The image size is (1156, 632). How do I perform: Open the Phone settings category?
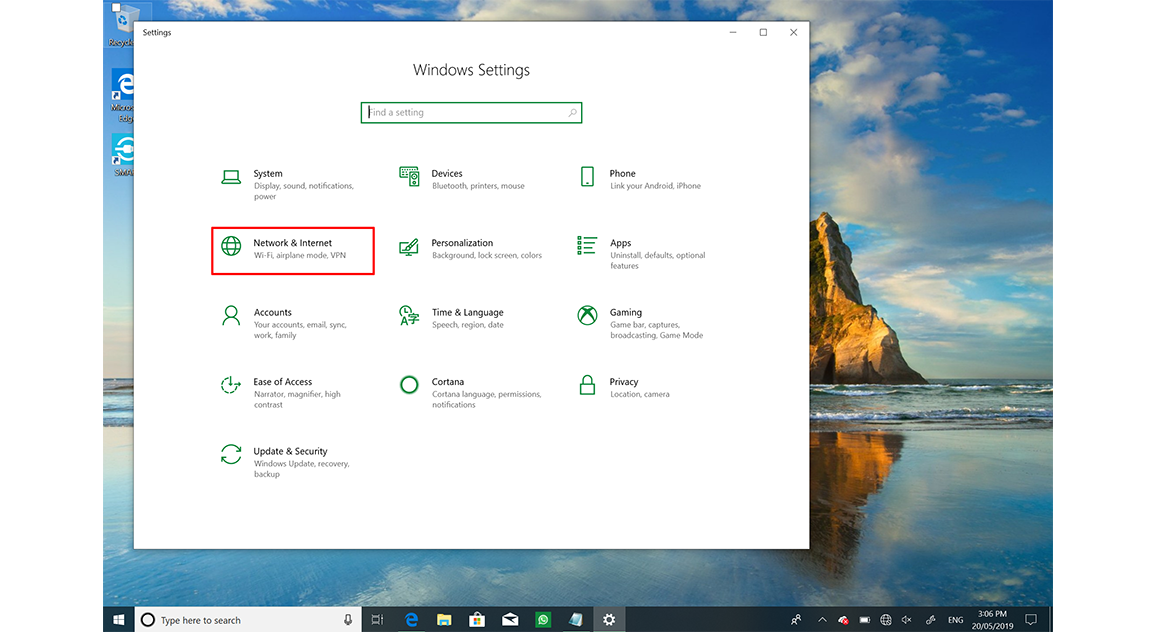(641, 179)
